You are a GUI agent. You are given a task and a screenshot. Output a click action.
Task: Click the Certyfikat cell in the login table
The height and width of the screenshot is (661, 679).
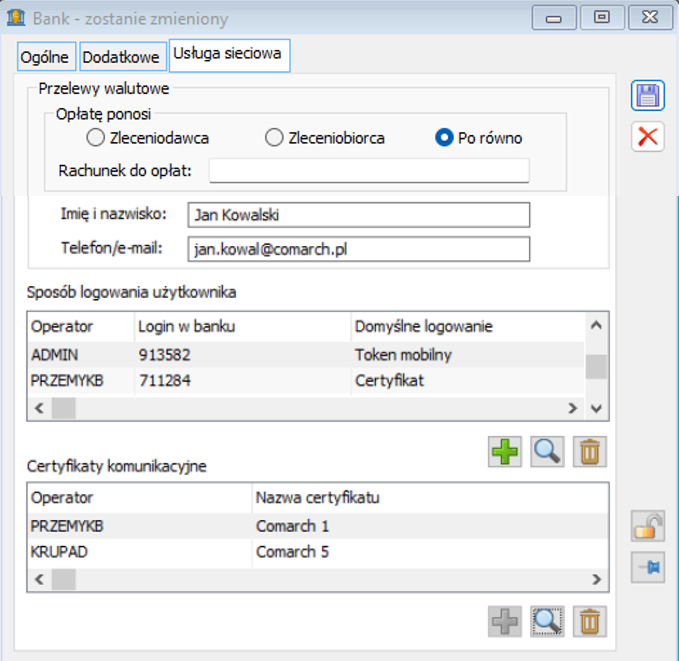pyautogui.click(x=389, y=381)
